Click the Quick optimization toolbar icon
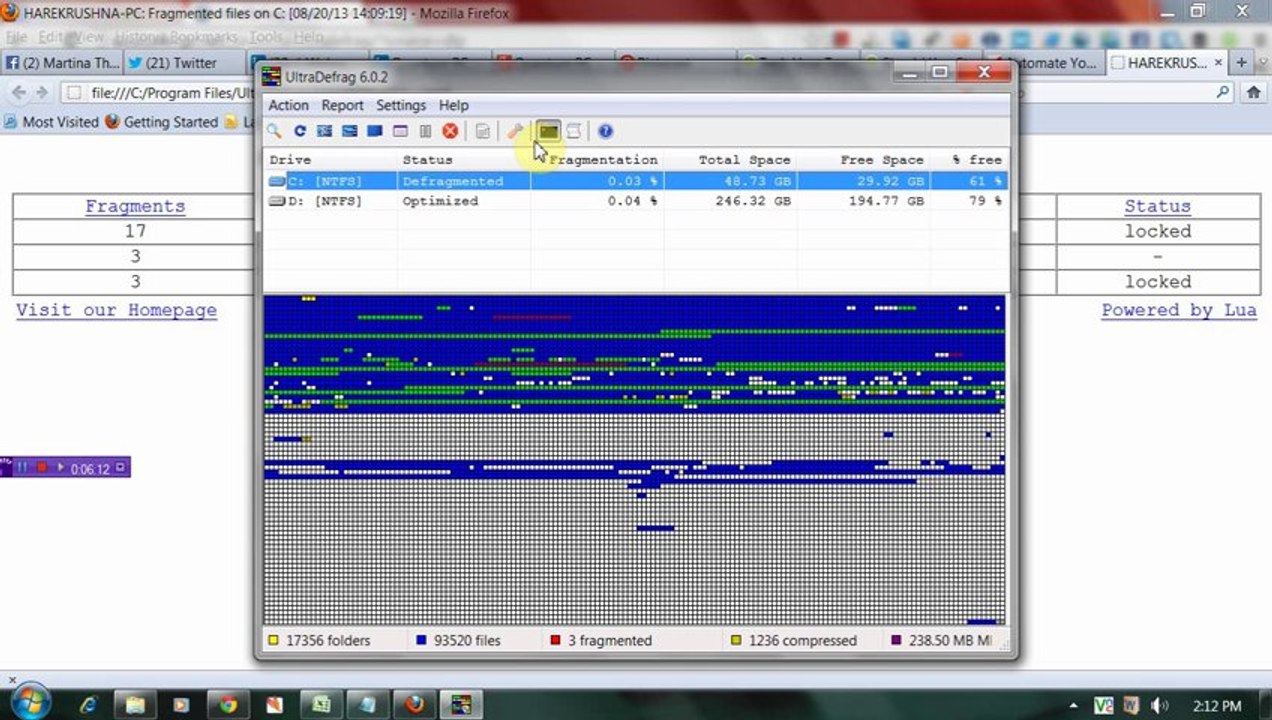This screenshot has height=720, width=1272. pos(349,131)
